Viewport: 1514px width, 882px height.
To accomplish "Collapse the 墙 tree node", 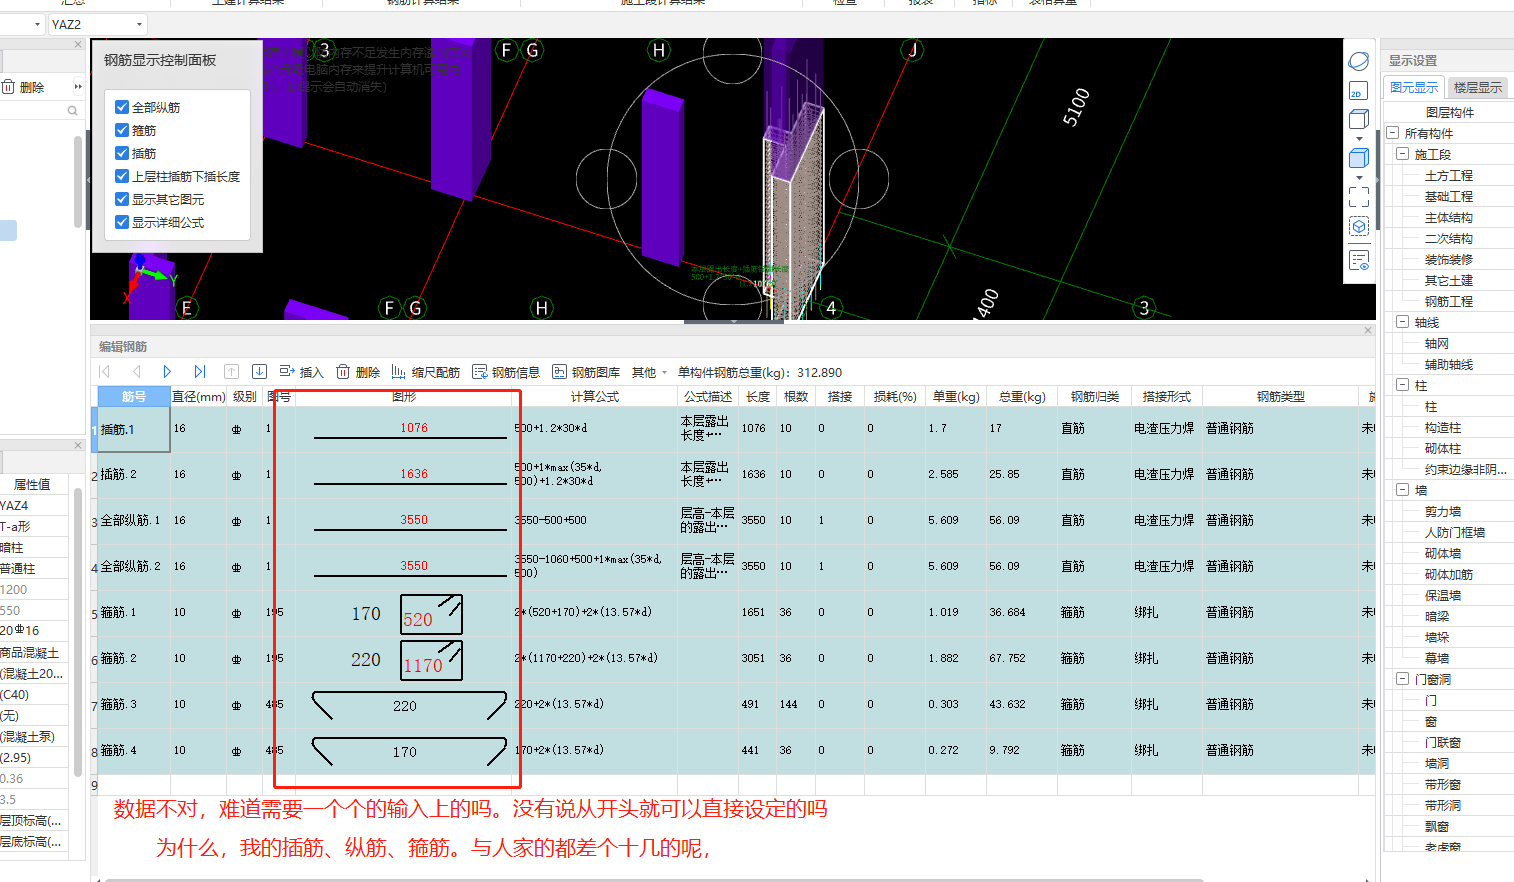I will (x=1402, y=490).
